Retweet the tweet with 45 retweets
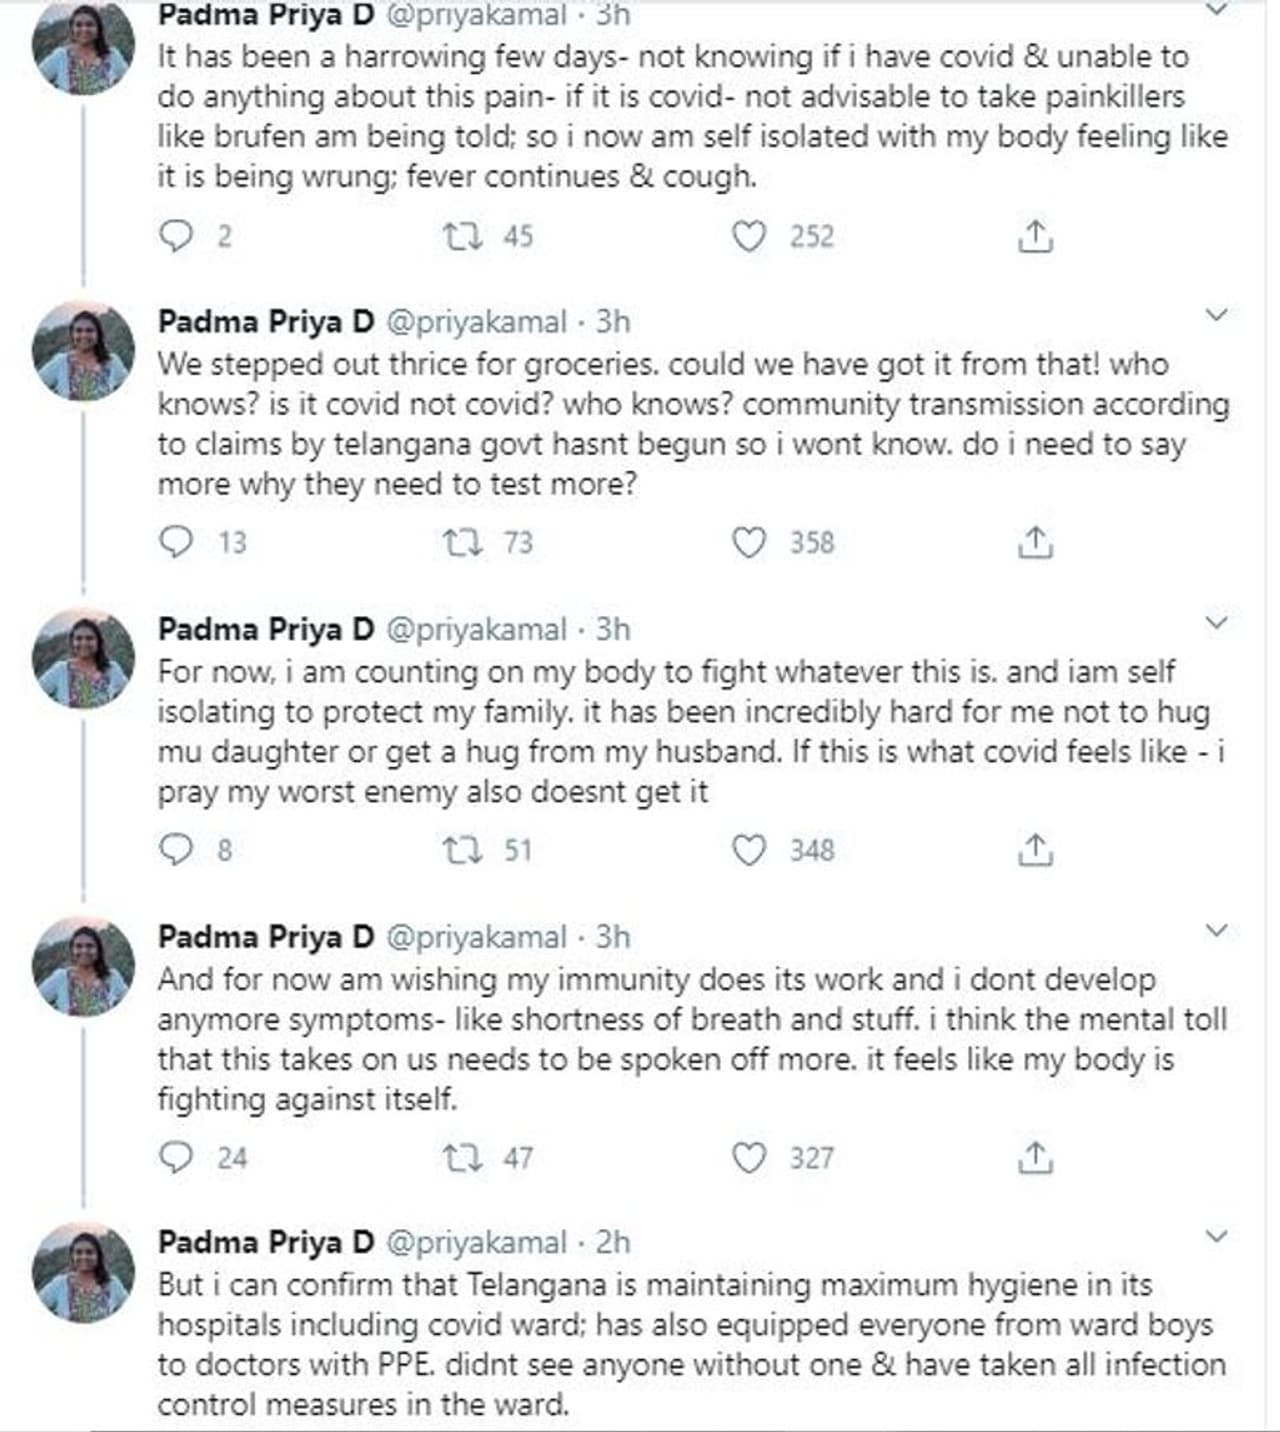 463,236
